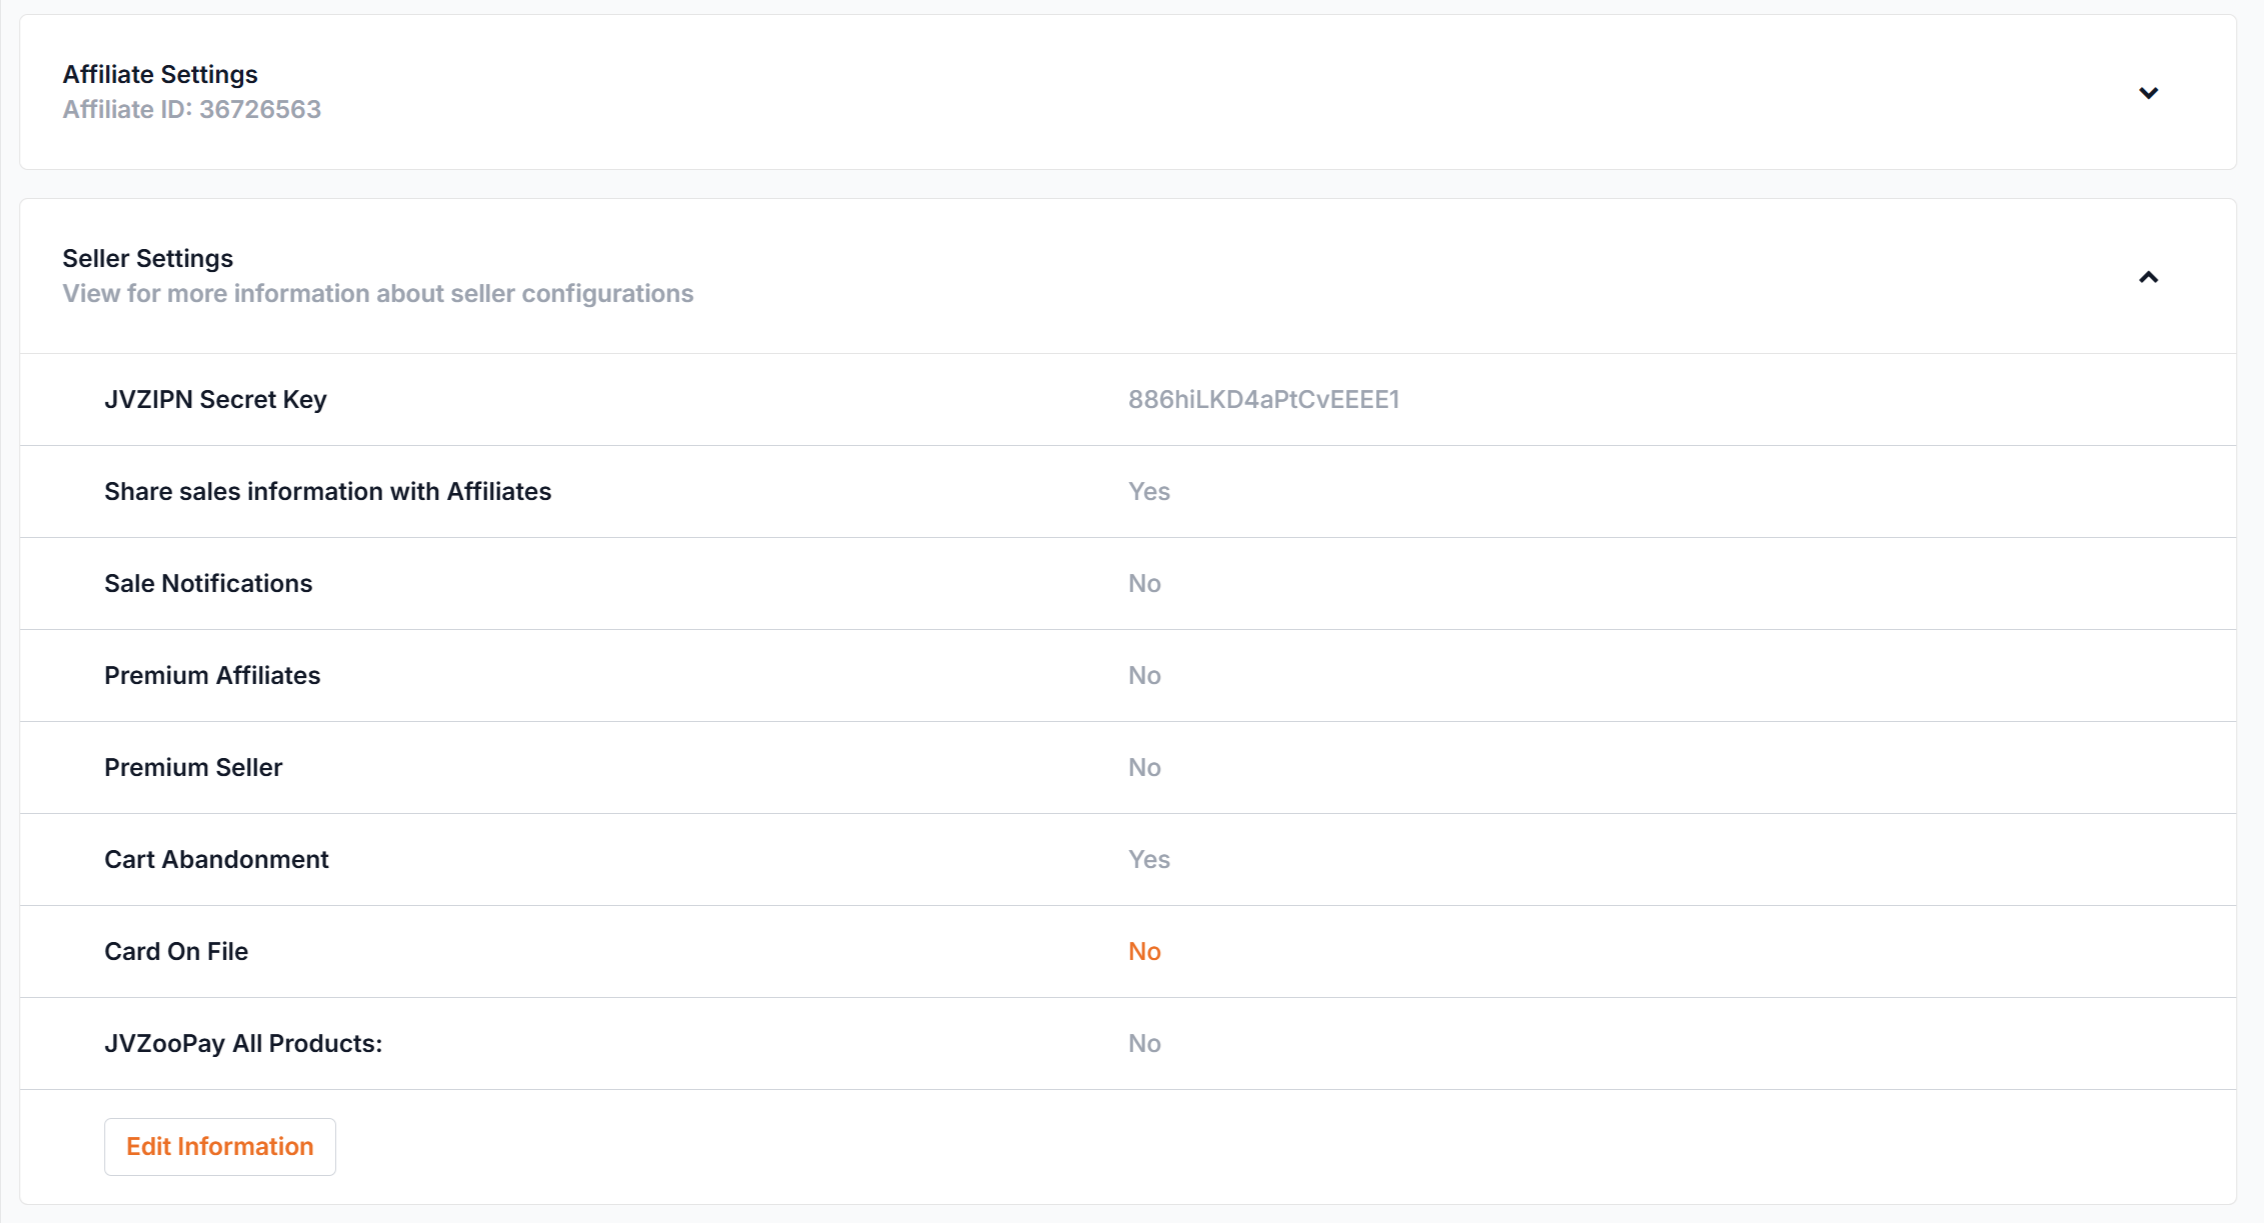Select the Premium Affiliates label
The image size is (2264, 1223).
click(212, 675)
